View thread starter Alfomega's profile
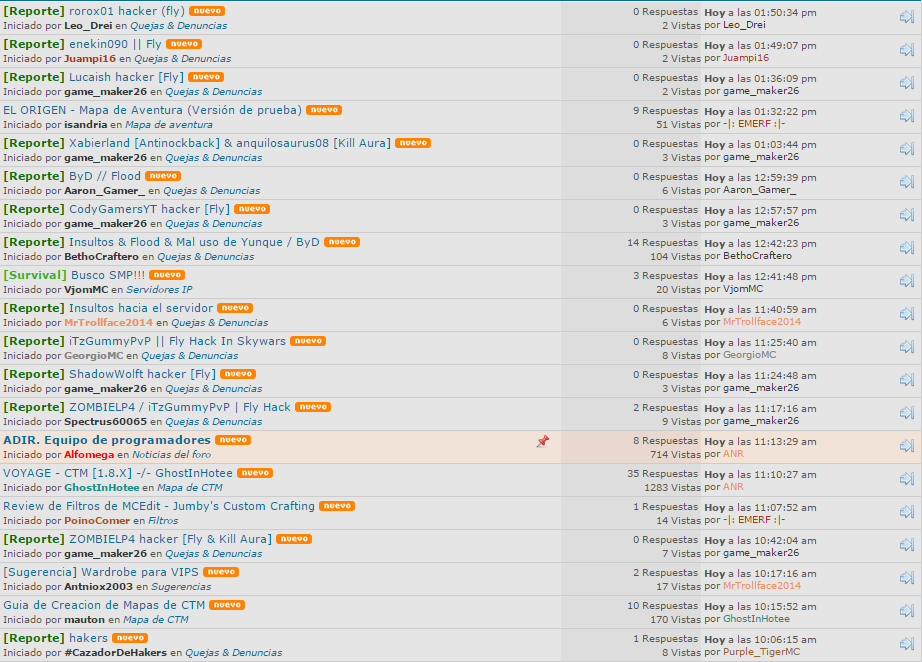The height and width of the screenshot is (662, 922). (89, 454)
